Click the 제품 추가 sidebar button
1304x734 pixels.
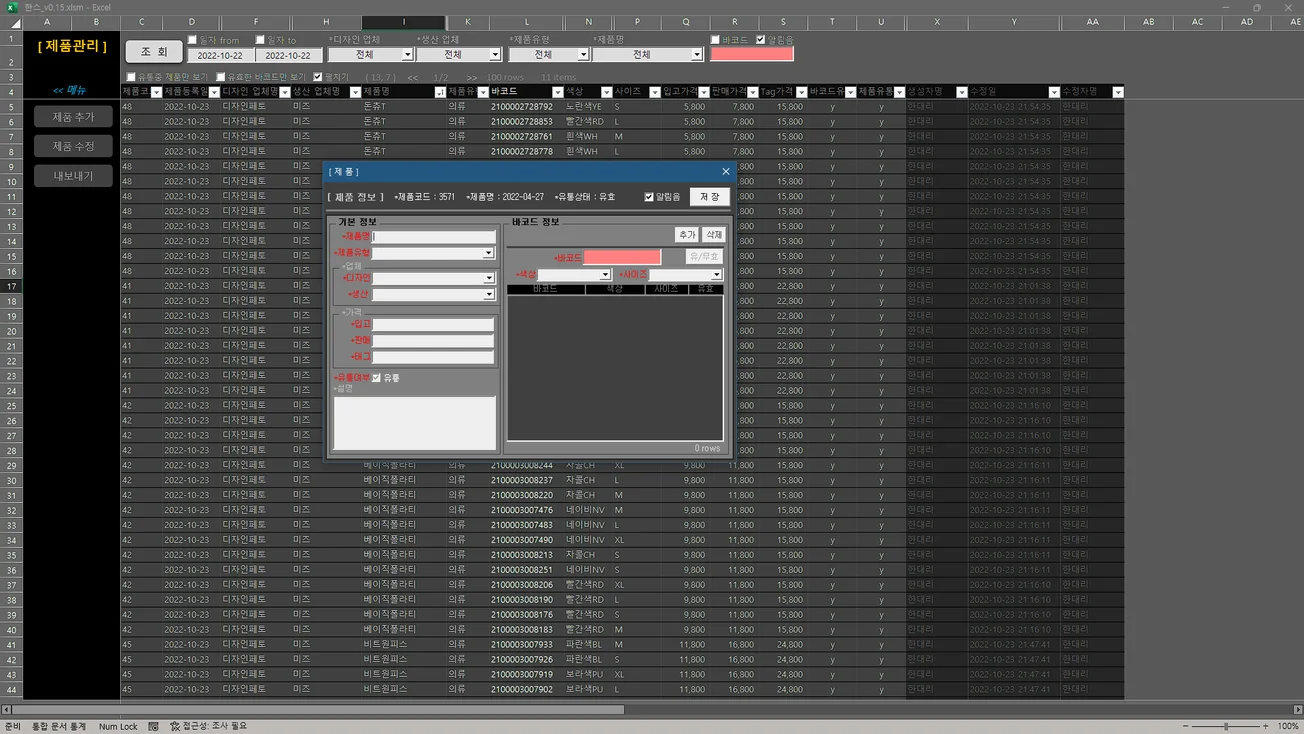point(73,117)
